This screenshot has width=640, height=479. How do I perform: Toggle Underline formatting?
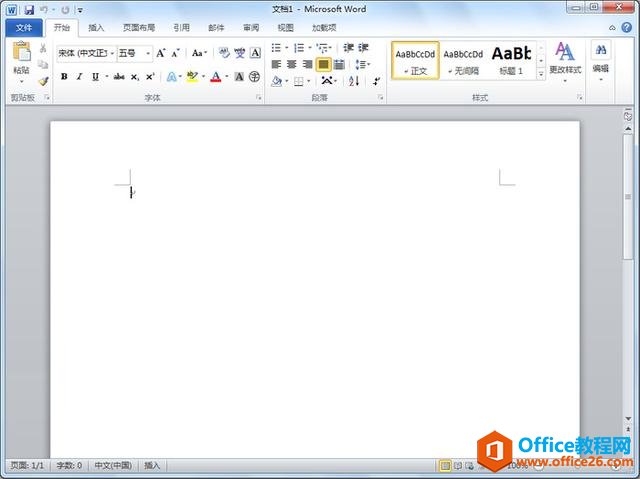click(95, 76)
